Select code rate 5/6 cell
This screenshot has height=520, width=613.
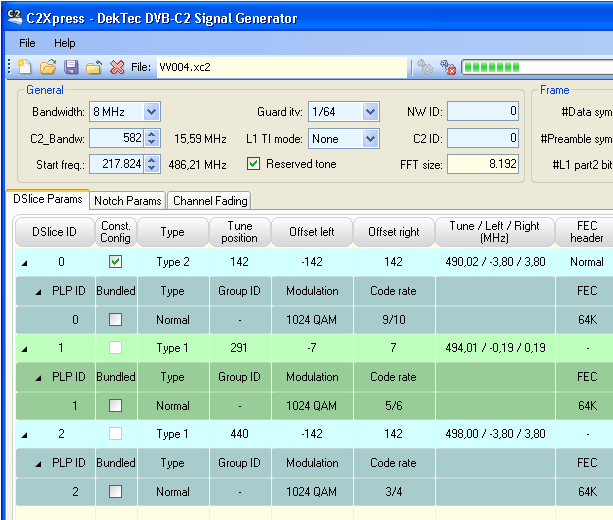[394, 406]
